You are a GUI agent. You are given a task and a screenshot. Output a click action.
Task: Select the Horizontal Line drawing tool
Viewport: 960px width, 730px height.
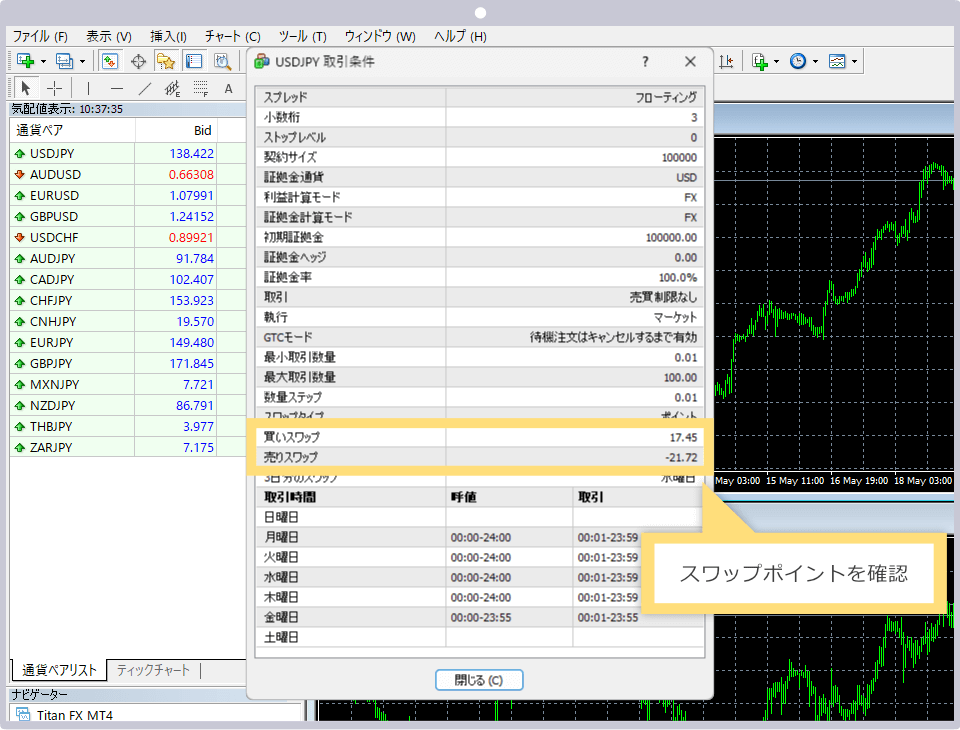[x=117, y=88]
